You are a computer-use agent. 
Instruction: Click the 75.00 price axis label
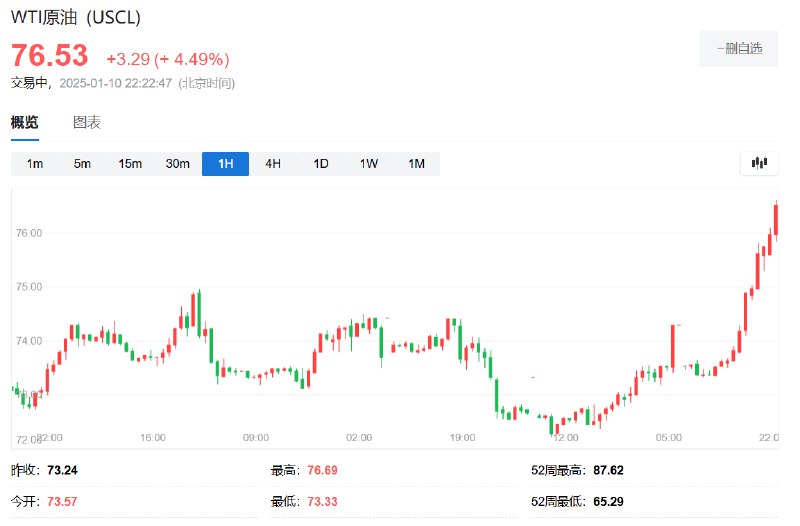29,287
